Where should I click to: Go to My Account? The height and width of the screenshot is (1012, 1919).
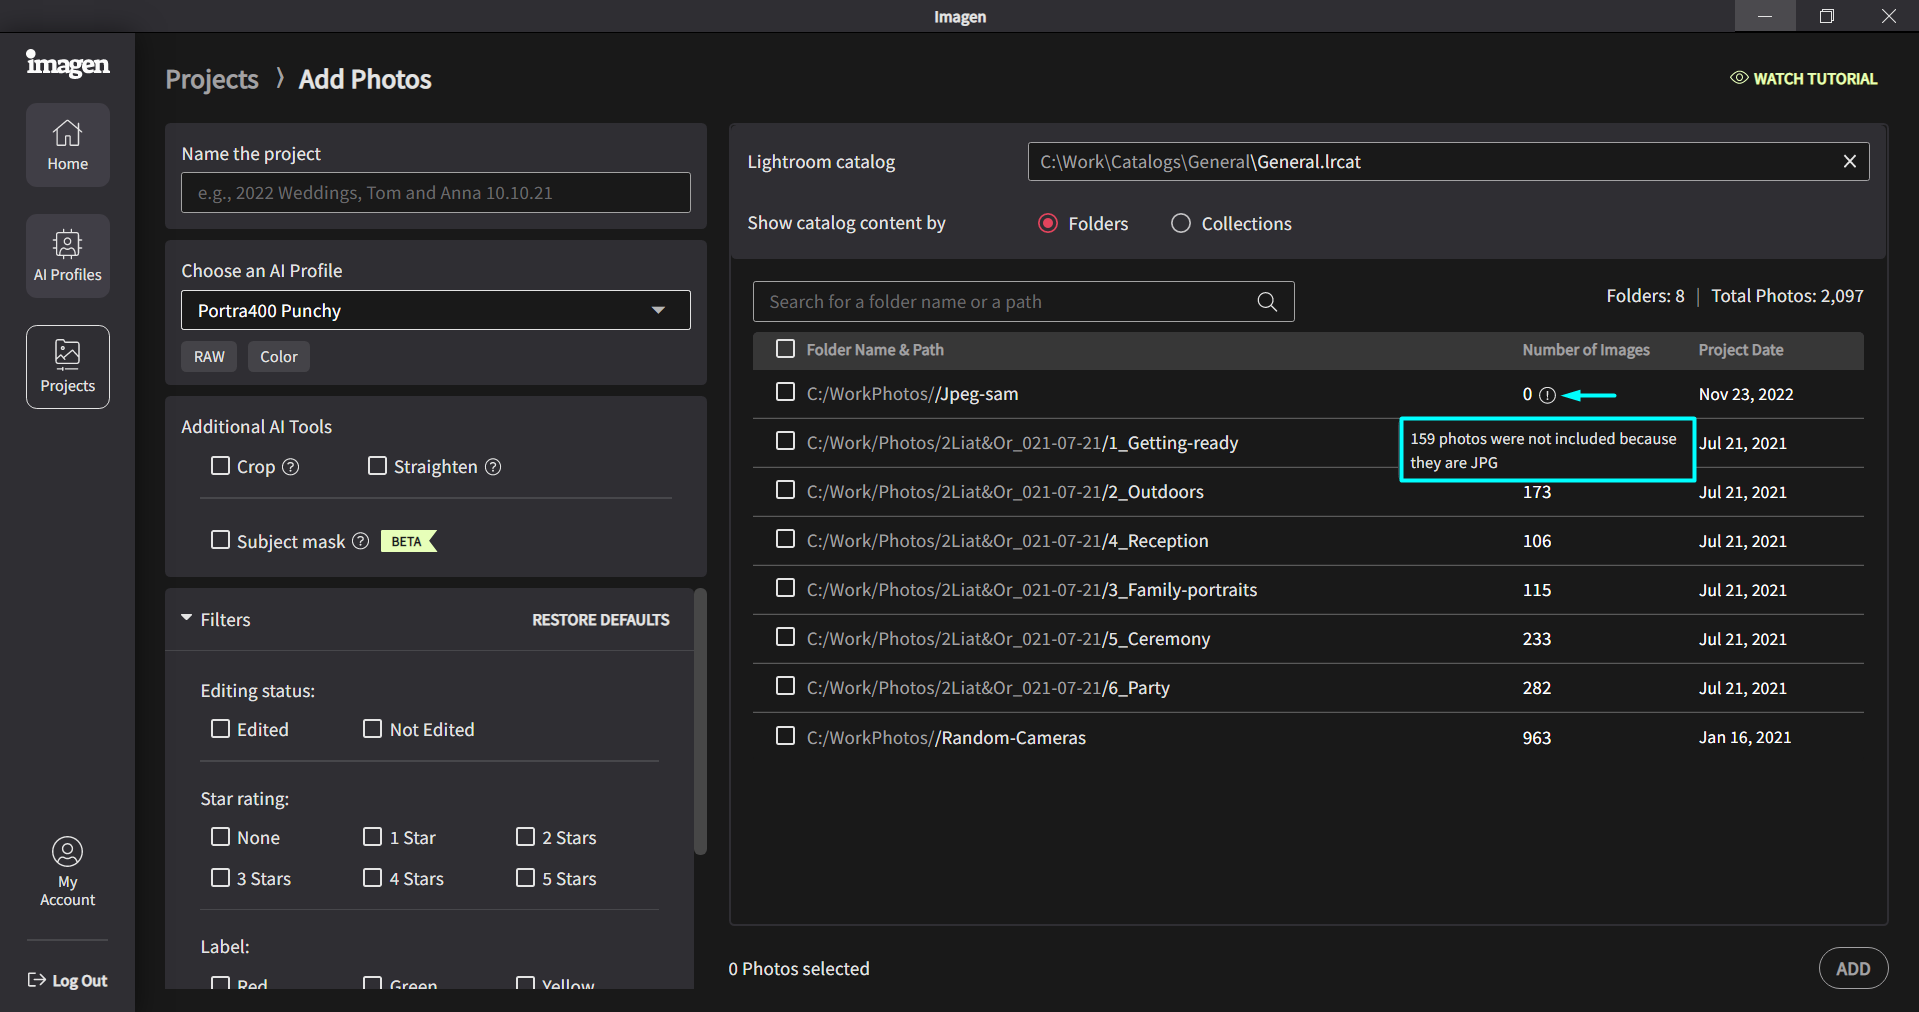[x=67, y=871]
